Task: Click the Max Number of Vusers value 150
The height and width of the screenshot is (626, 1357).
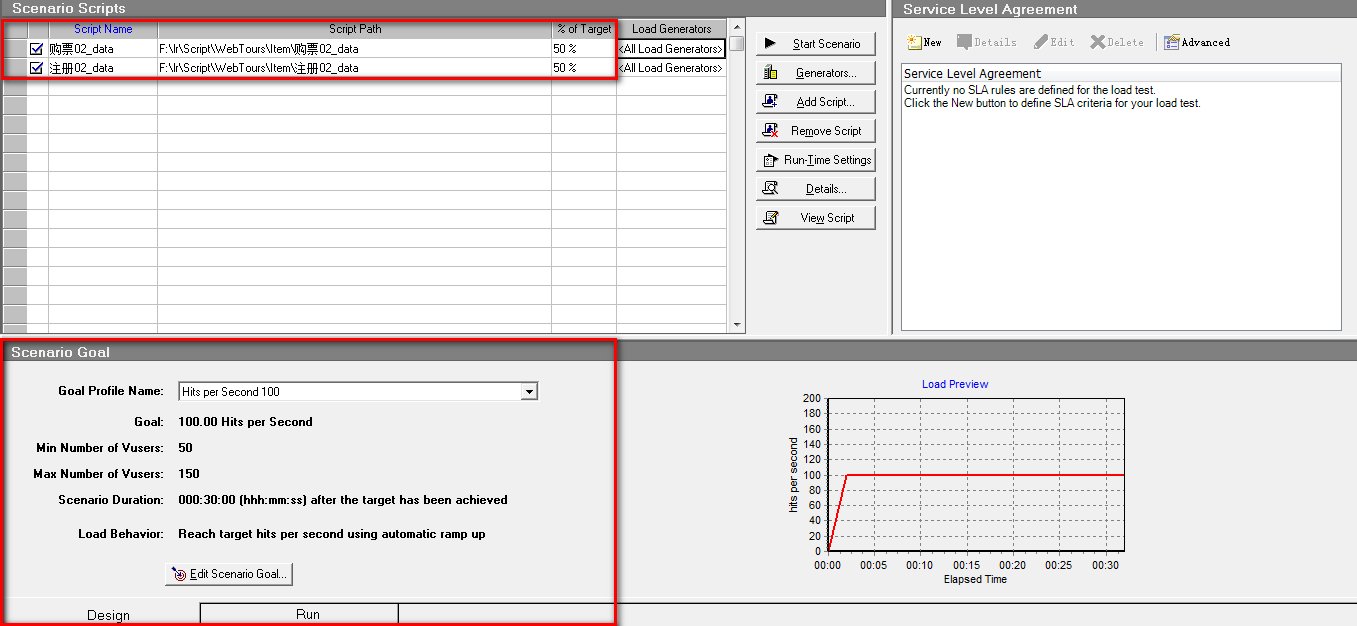Action: coord(189,474)
